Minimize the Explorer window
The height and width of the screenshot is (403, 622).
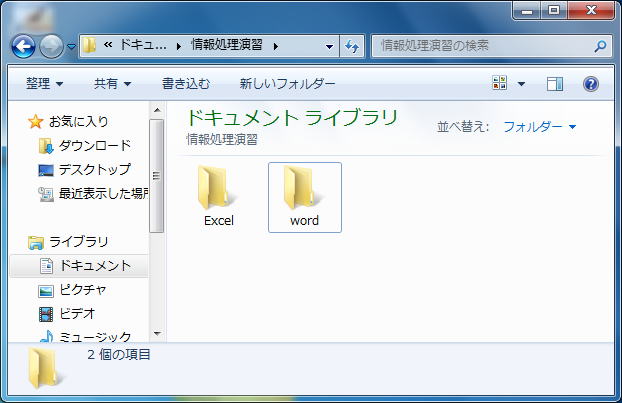[526, 10]
